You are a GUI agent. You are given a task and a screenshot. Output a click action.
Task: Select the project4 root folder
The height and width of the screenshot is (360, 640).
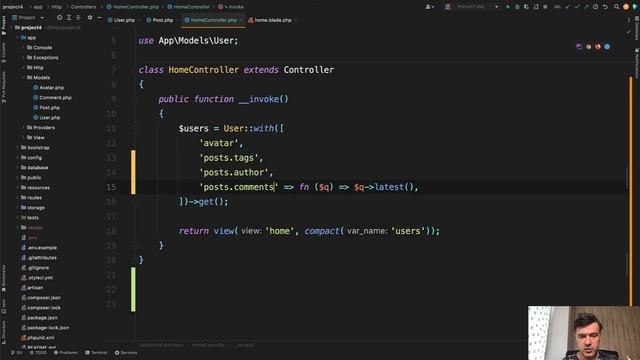click(31, 27)
